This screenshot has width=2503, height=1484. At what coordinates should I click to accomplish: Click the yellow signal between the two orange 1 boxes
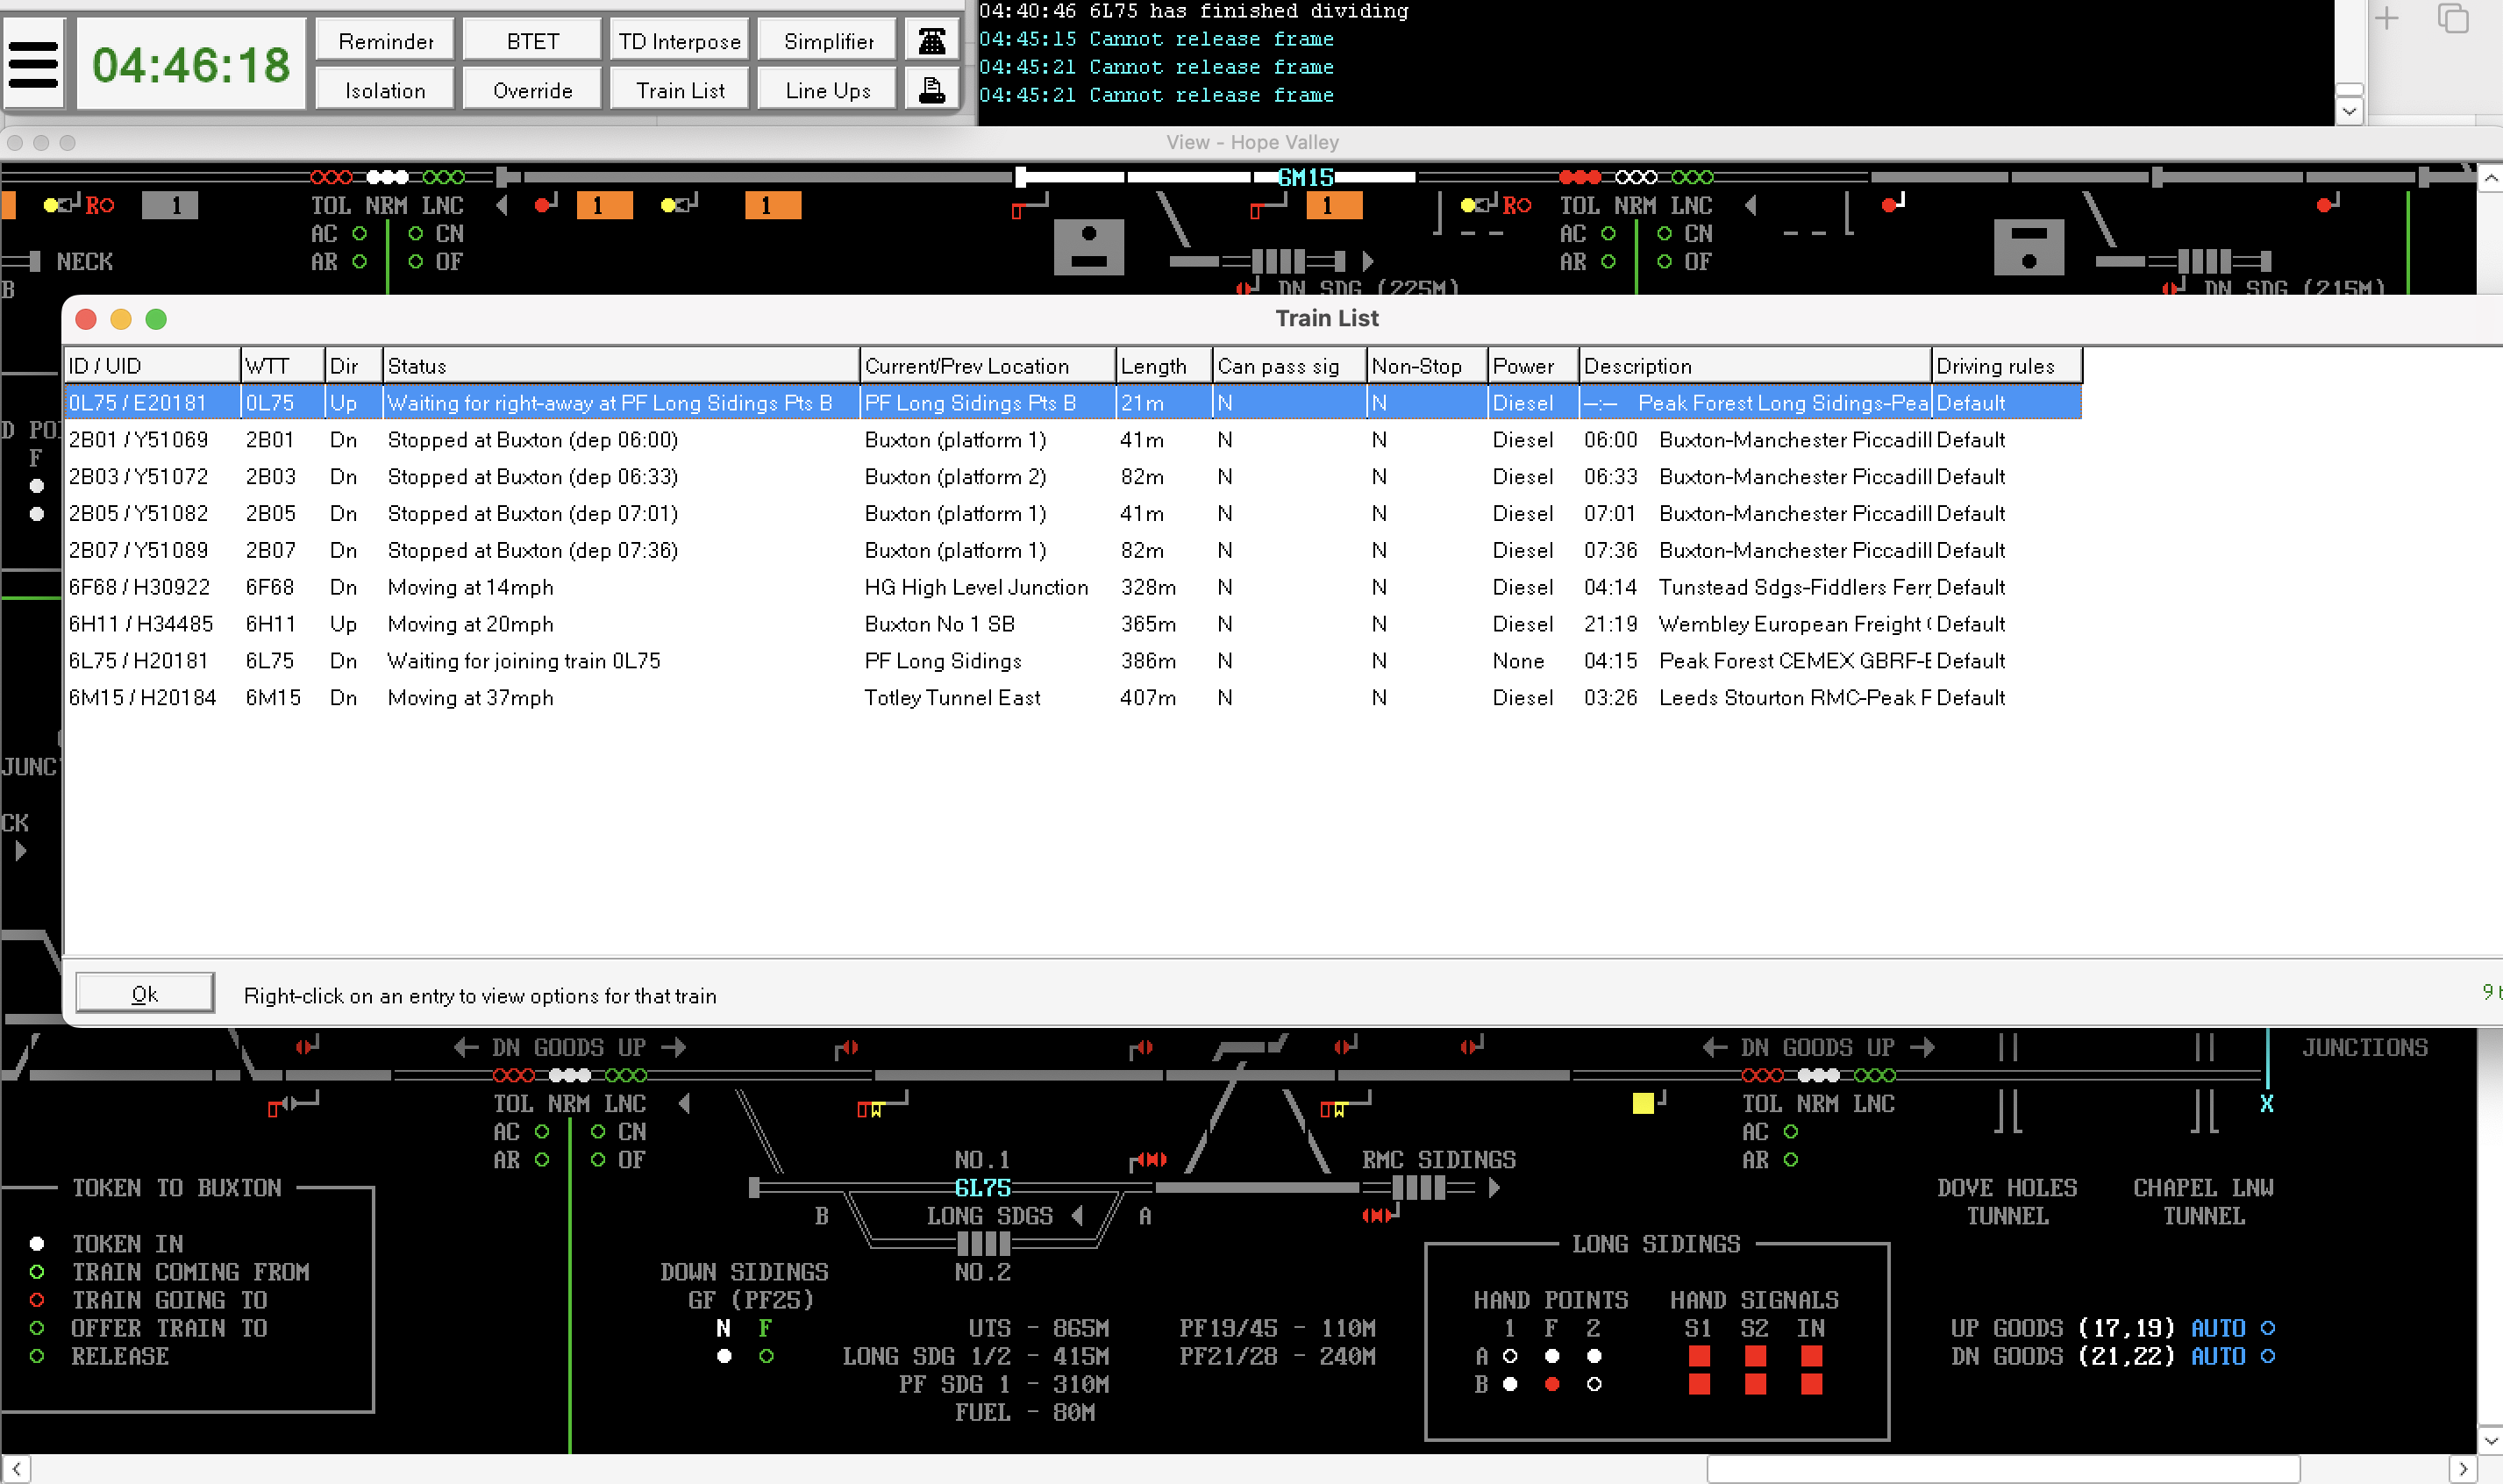click(x=679, y=204)
